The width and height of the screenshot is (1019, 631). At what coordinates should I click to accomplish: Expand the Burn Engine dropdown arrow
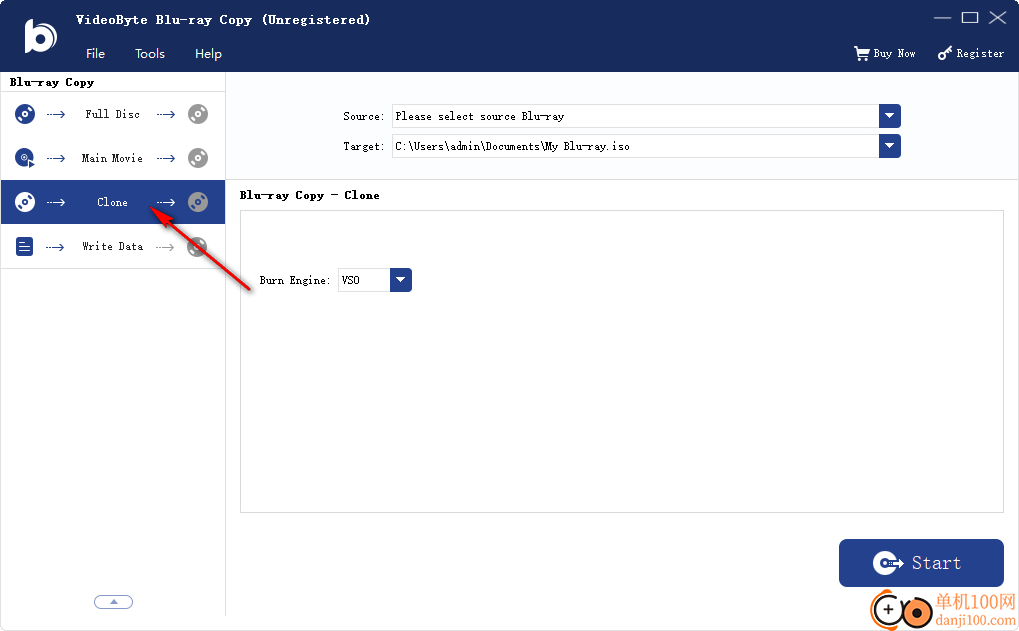click(401, 280)
